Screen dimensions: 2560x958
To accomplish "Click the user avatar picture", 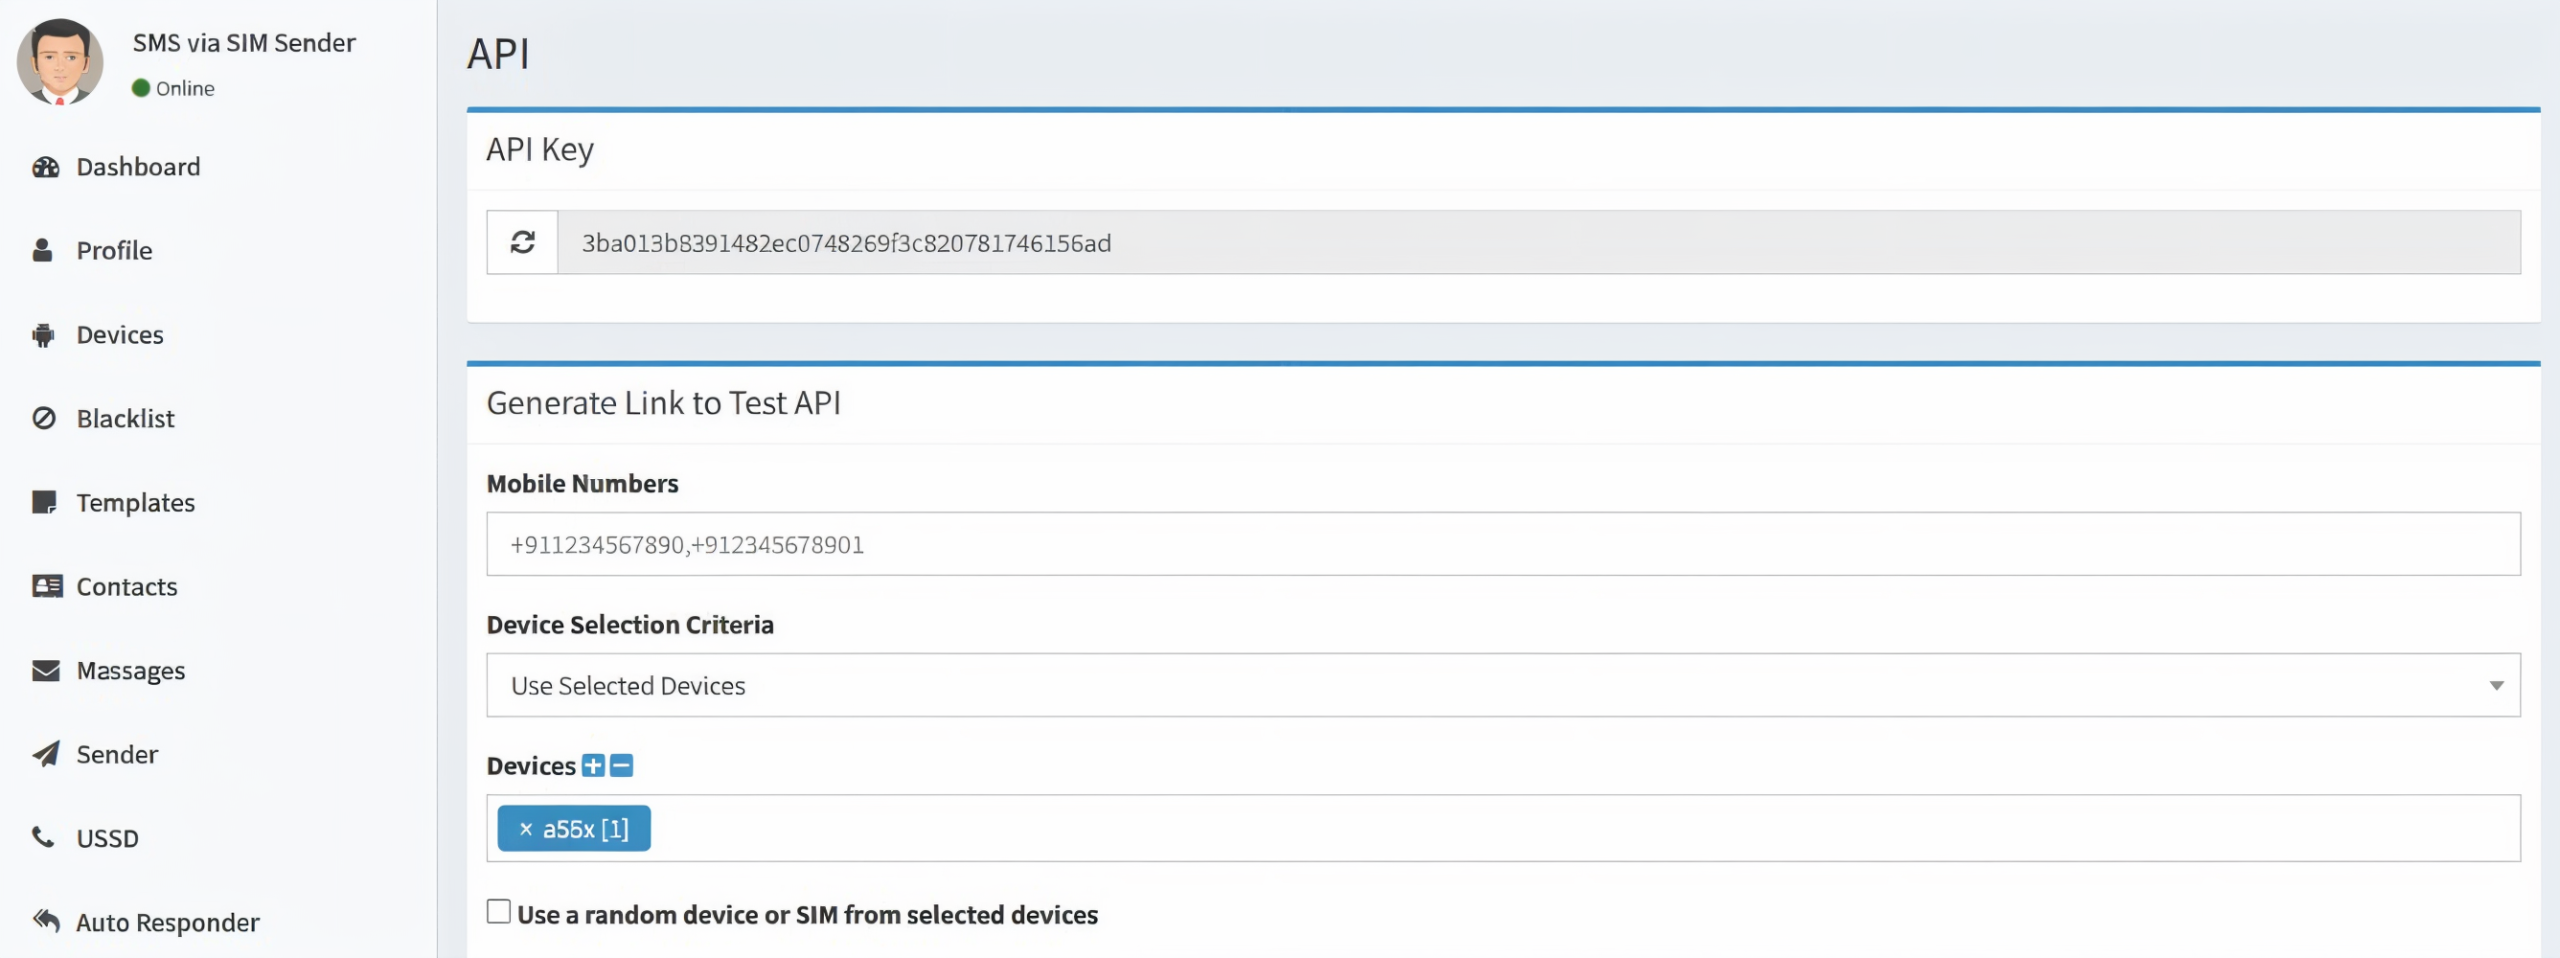I will [x=60, y=62].
